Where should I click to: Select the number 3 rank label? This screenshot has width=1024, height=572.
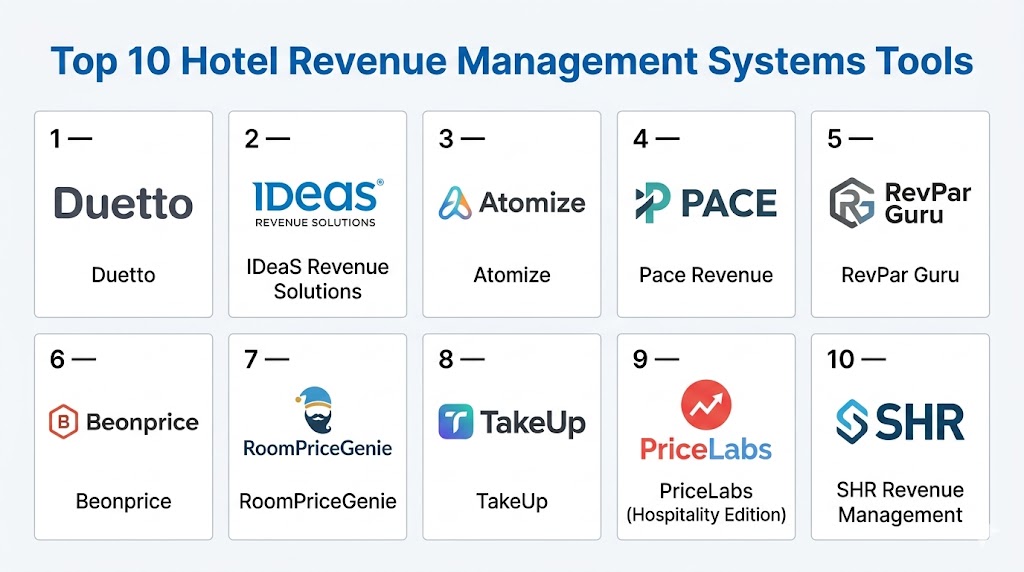[446, 139]
